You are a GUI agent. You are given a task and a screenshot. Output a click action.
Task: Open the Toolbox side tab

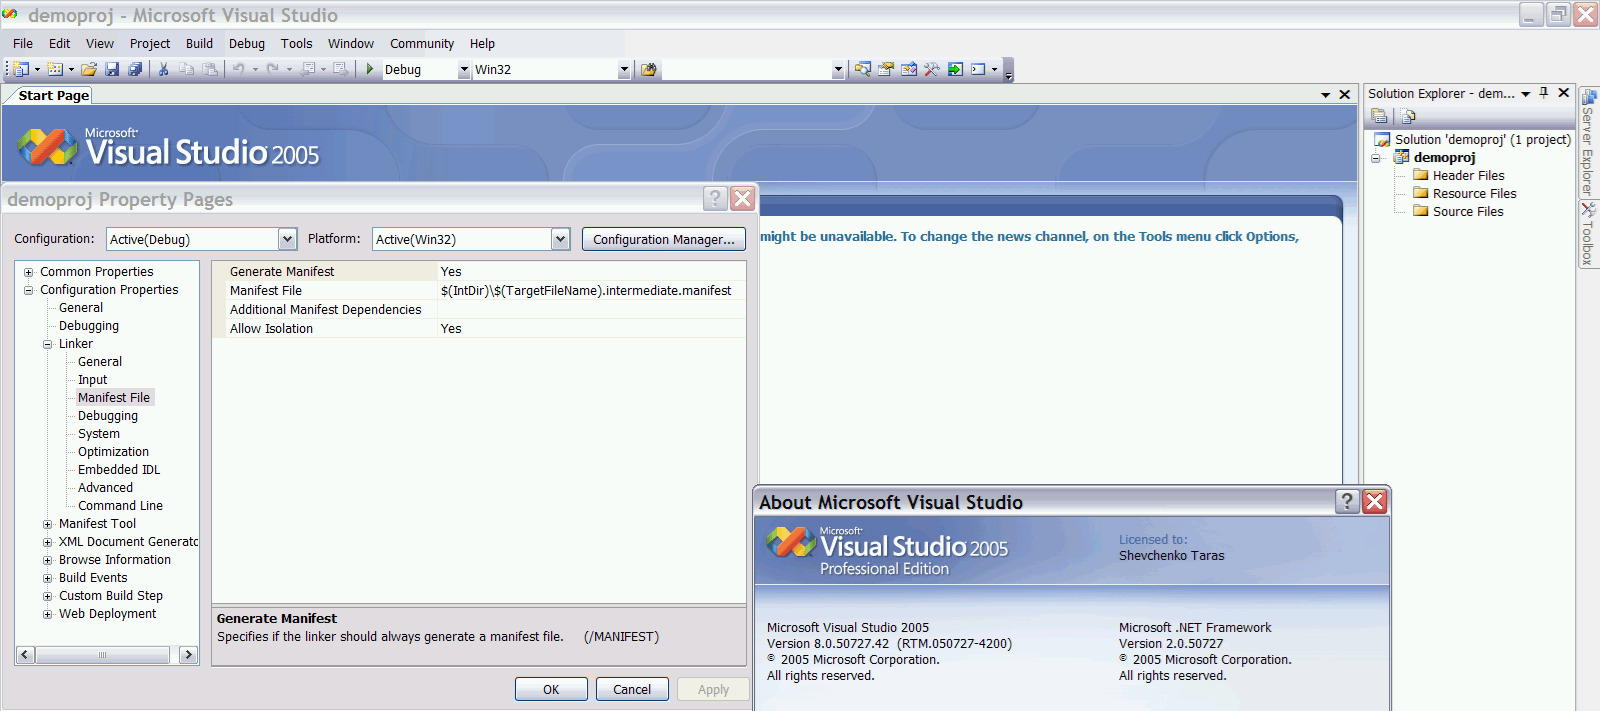tap(1587, 234)
